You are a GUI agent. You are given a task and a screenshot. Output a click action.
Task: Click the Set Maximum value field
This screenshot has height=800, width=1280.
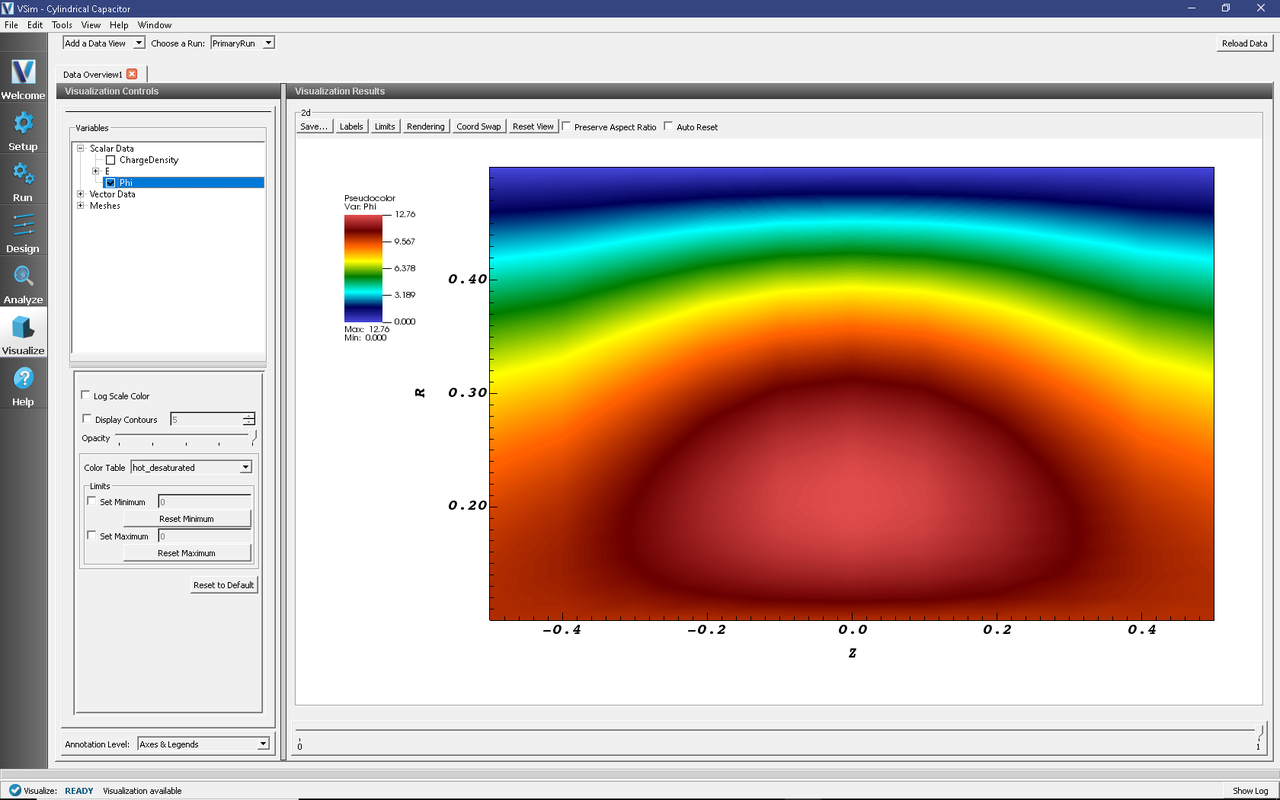click(204, 536)
